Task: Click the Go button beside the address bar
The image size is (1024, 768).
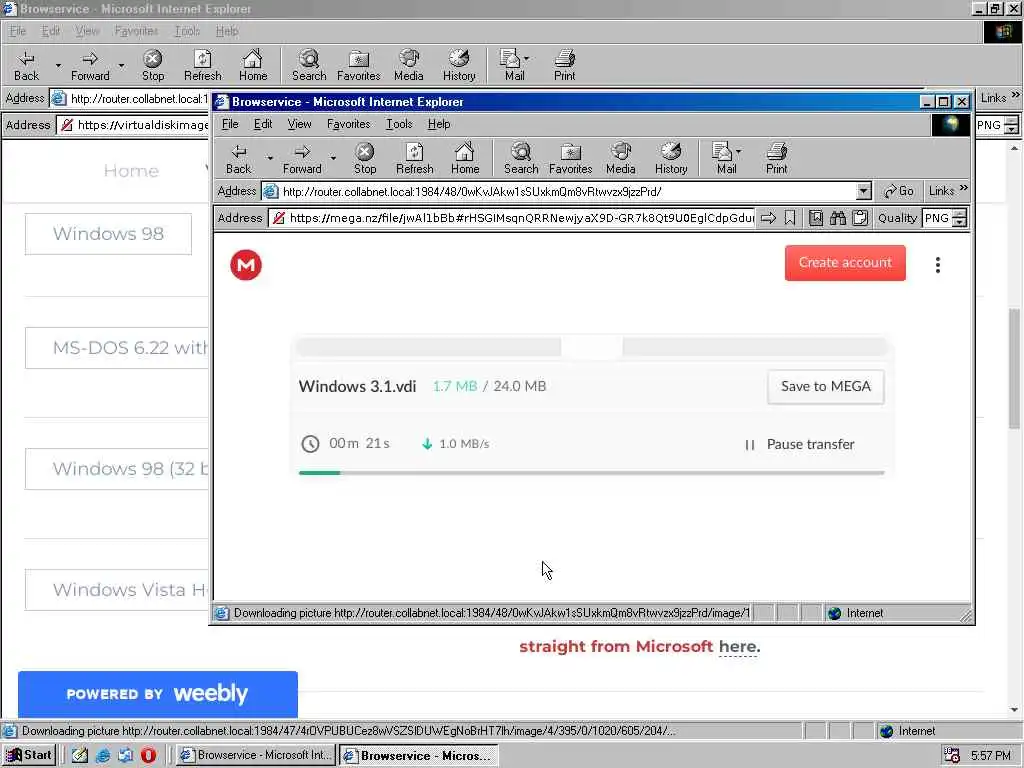Action: click(898, 191)
